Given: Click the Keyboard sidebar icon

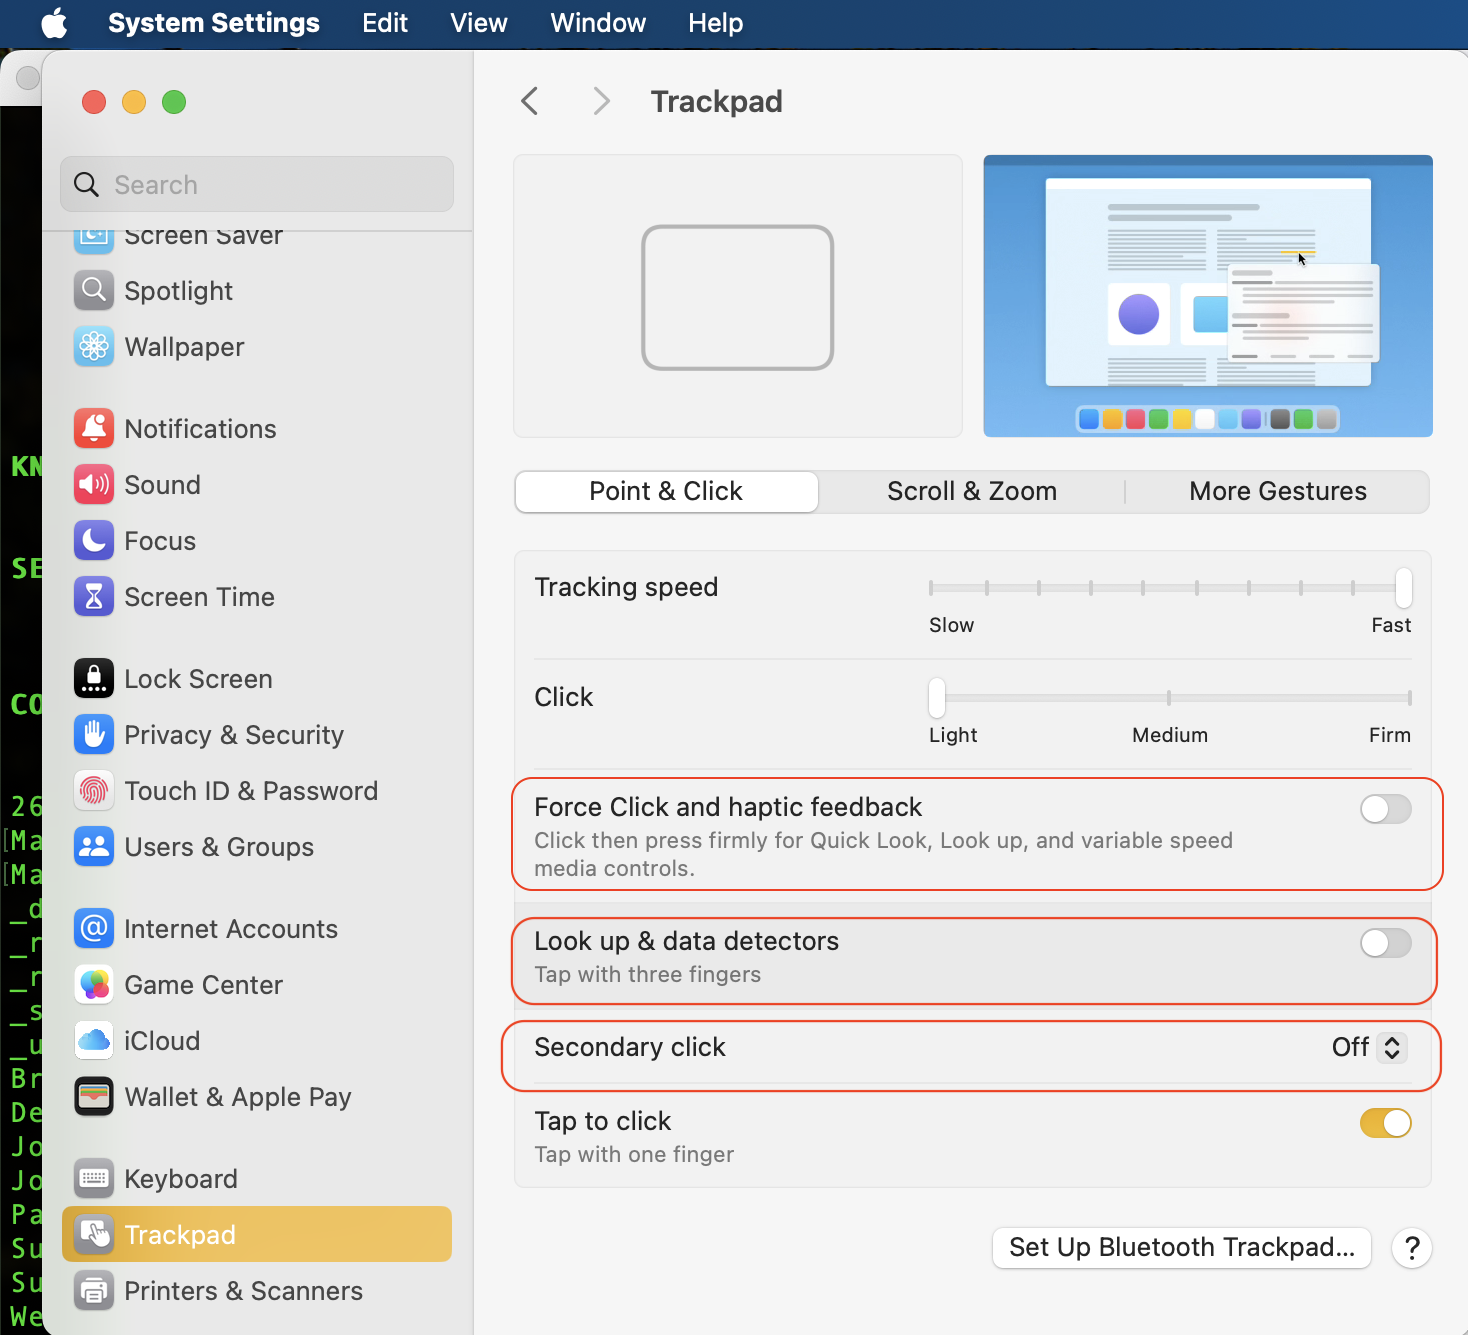Looking at the screenshot, I should (94, 1179).
